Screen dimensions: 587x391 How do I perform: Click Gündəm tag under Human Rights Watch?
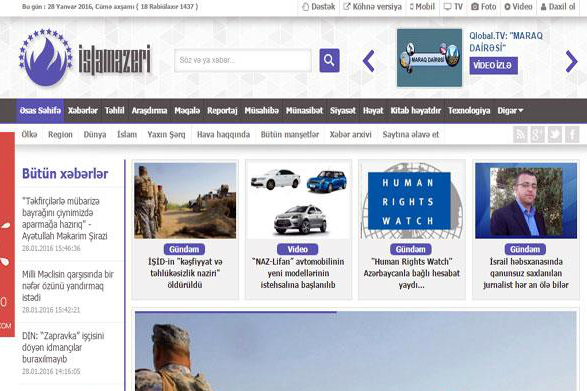tap(411, 249)
